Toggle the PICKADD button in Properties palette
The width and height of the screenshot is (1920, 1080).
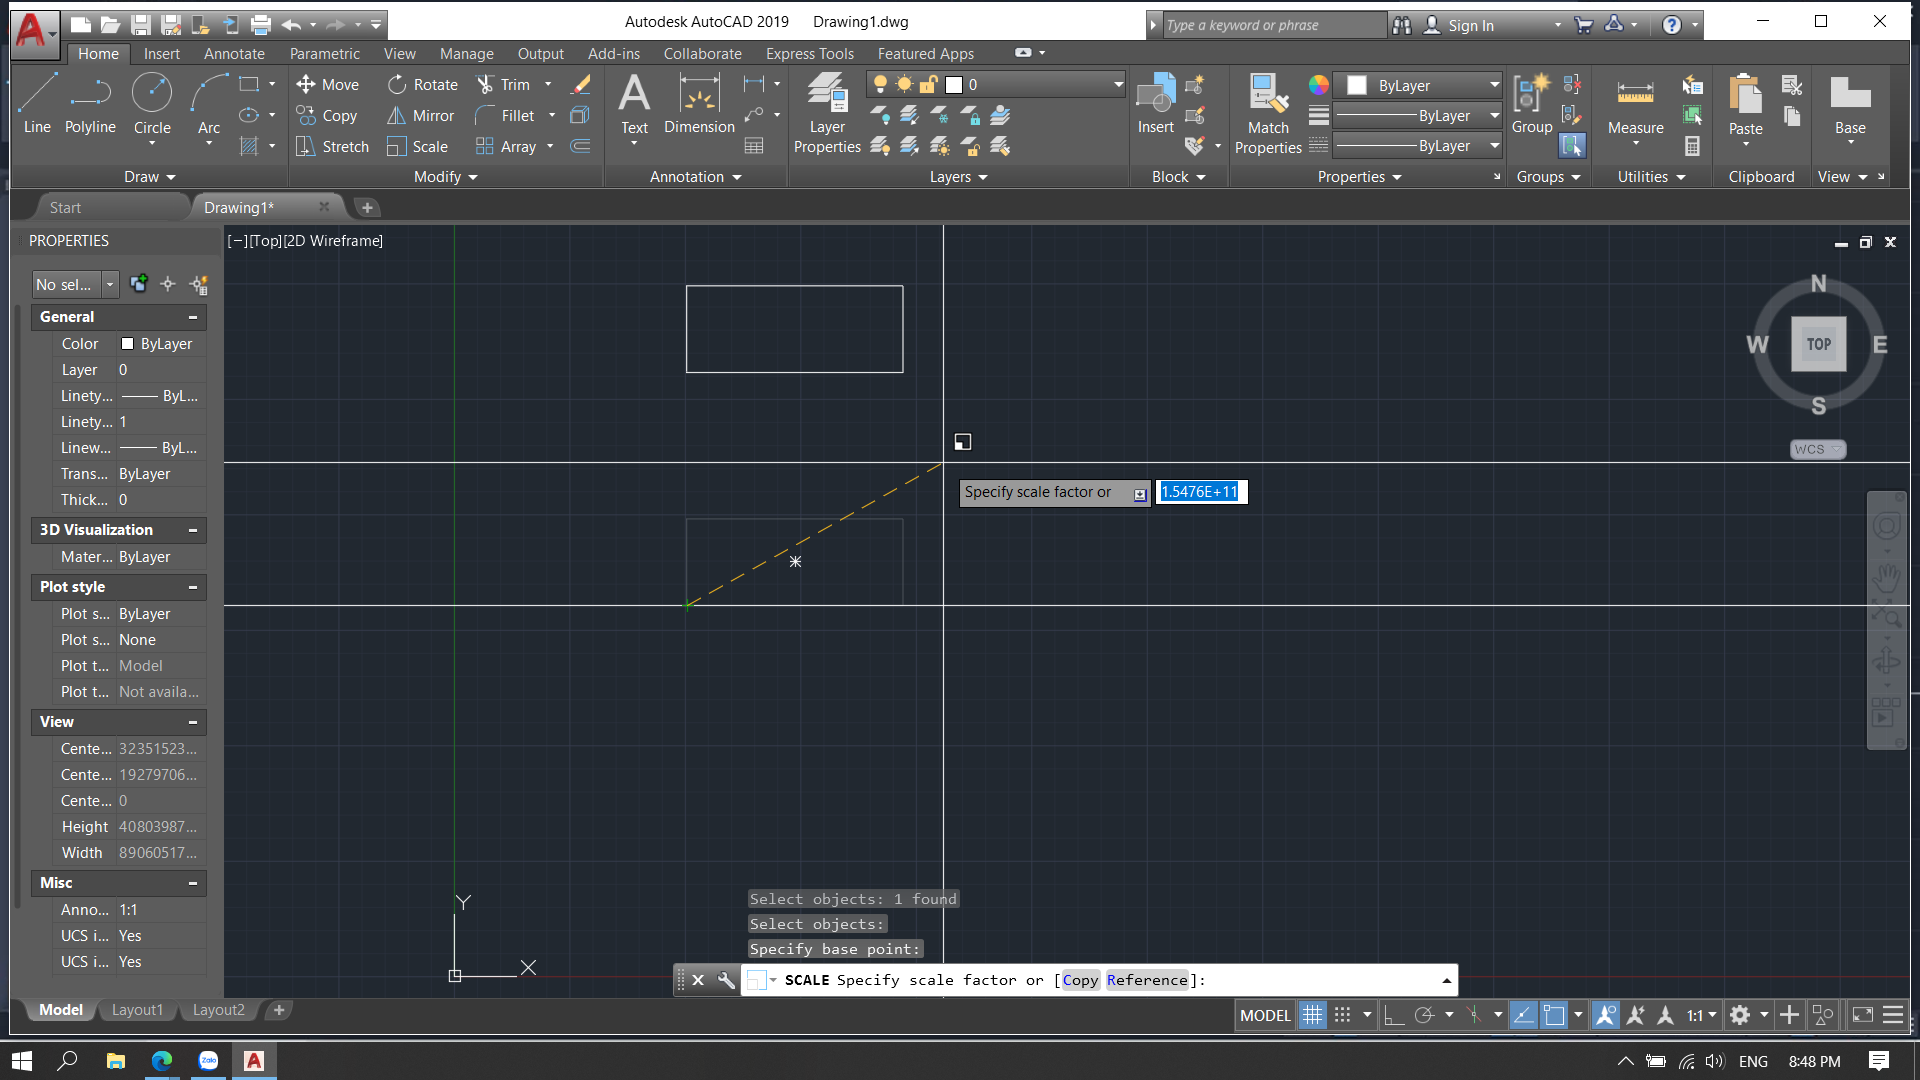139,285
